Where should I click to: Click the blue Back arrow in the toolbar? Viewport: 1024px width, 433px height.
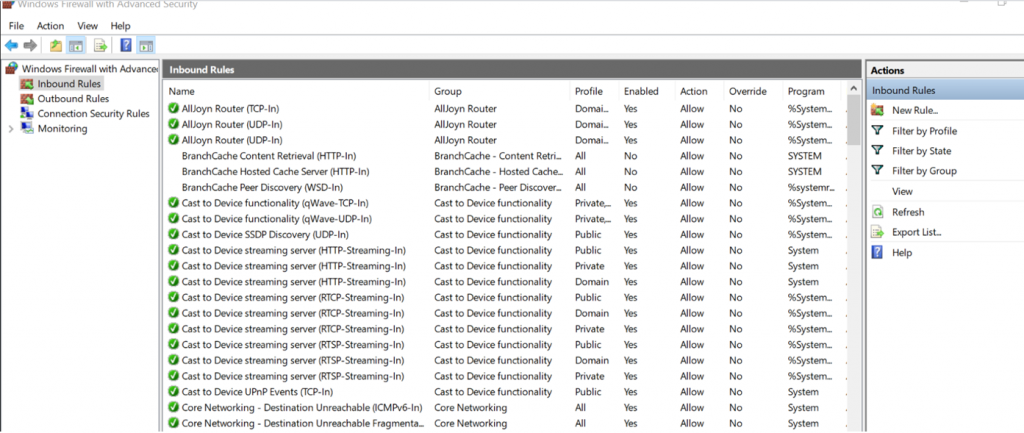pos(12,46)
